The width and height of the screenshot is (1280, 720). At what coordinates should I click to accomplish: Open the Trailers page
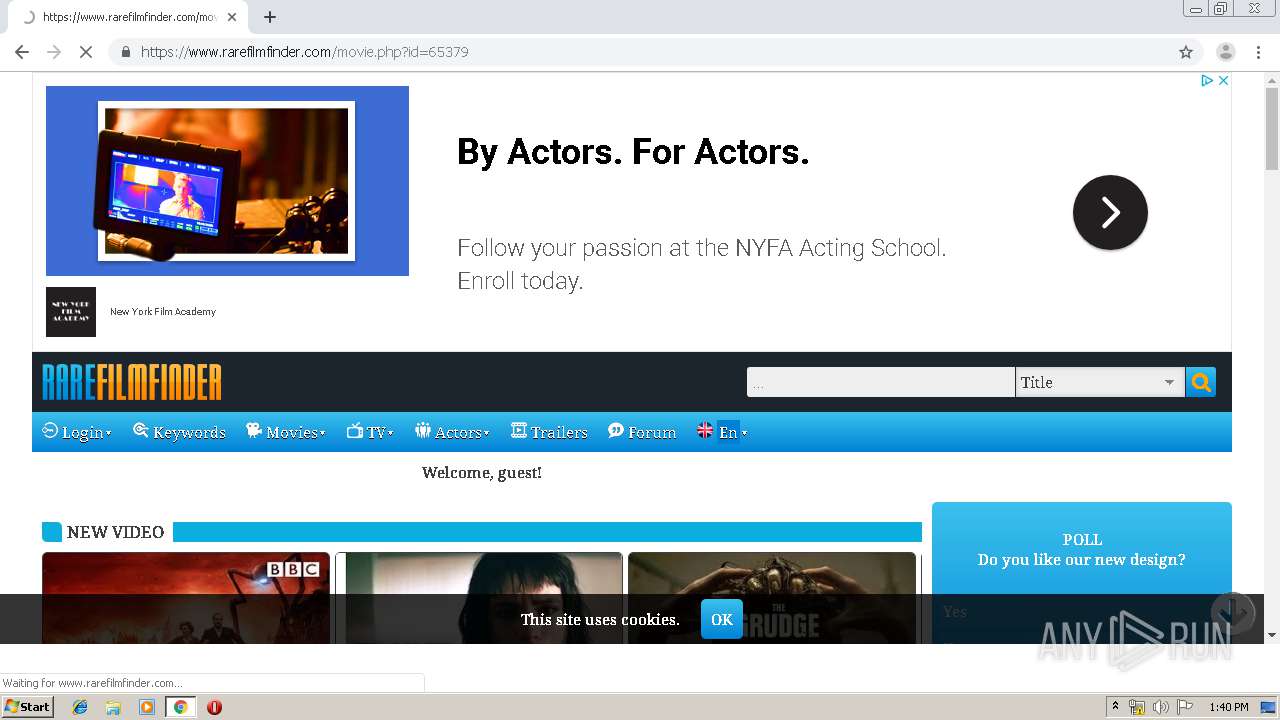tap(549, 432)
